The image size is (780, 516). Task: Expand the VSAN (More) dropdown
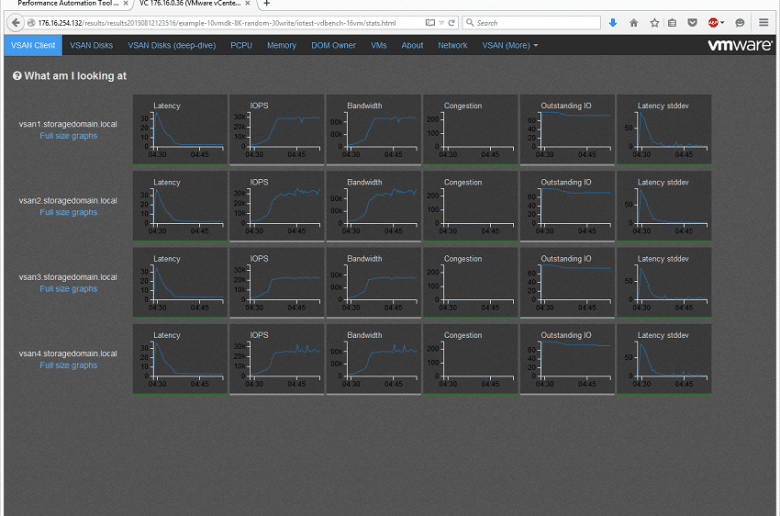510,45
